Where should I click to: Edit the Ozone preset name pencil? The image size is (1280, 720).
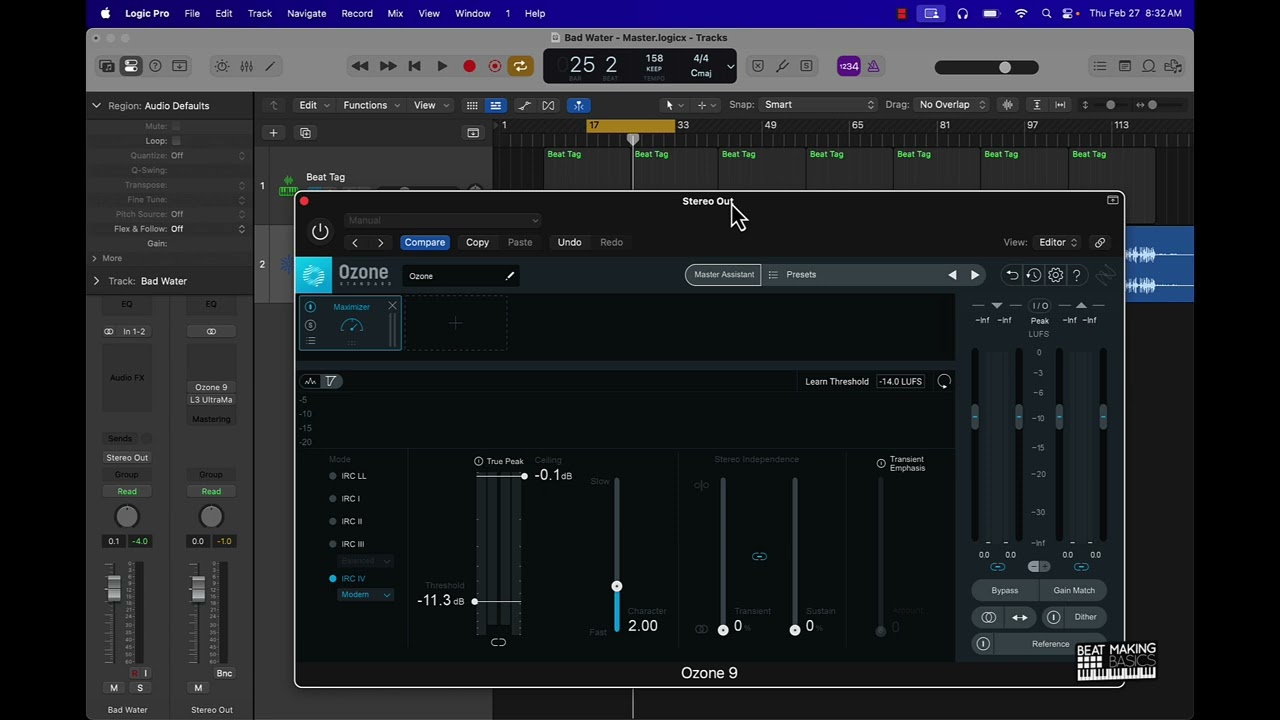click(x=510, y=276)
